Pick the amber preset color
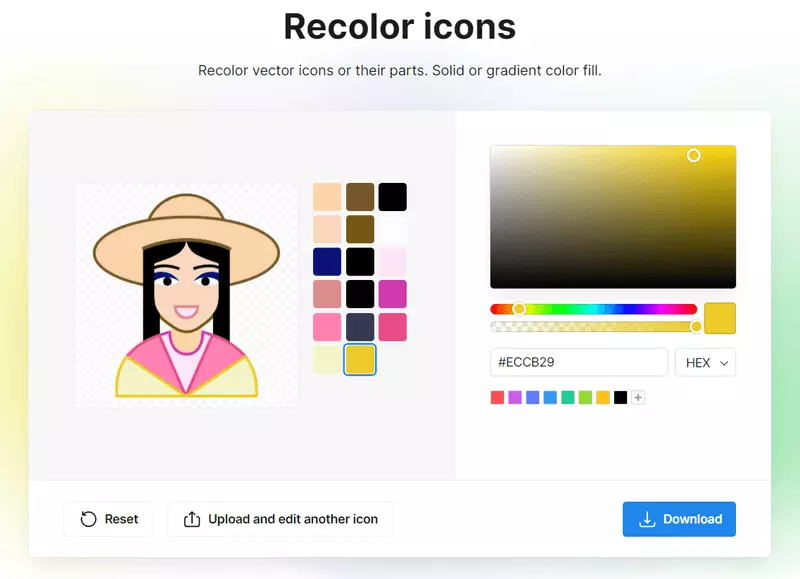This screenshot has width=800, height=579. click(603, 397)
